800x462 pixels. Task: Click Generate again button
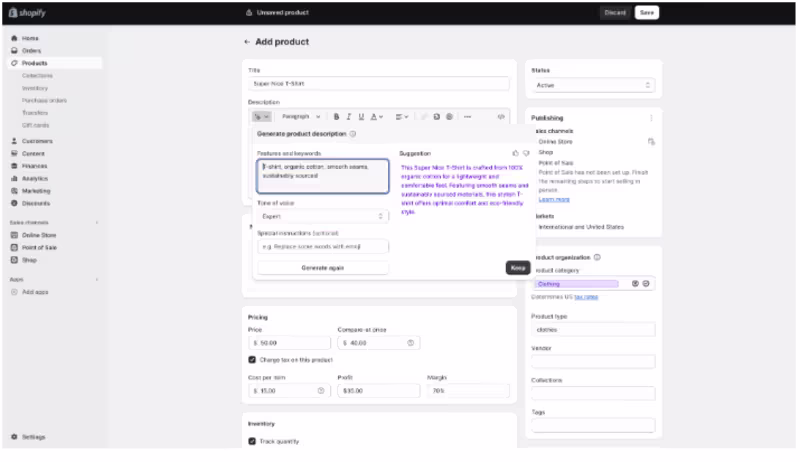pyautogui.click(x=322, y=268)
